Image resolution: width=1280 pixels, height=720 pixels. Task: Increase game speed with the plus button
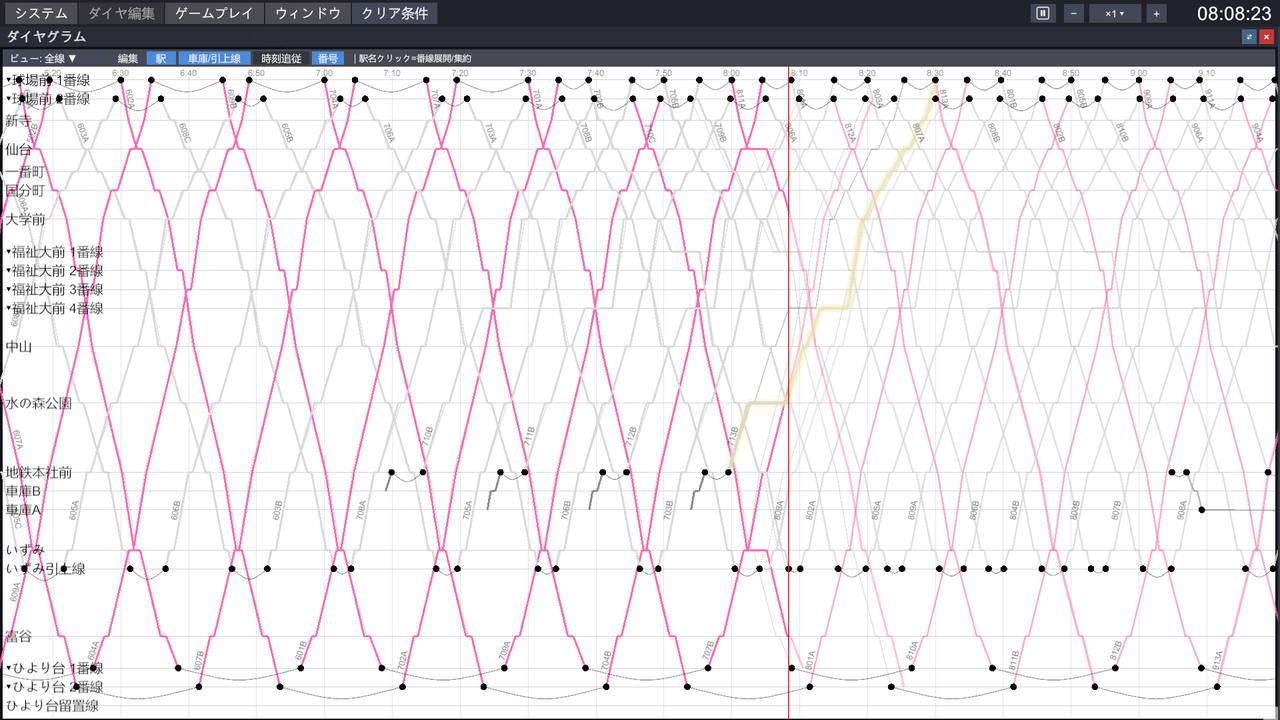pyautogui.click(x=1156, y=13)
